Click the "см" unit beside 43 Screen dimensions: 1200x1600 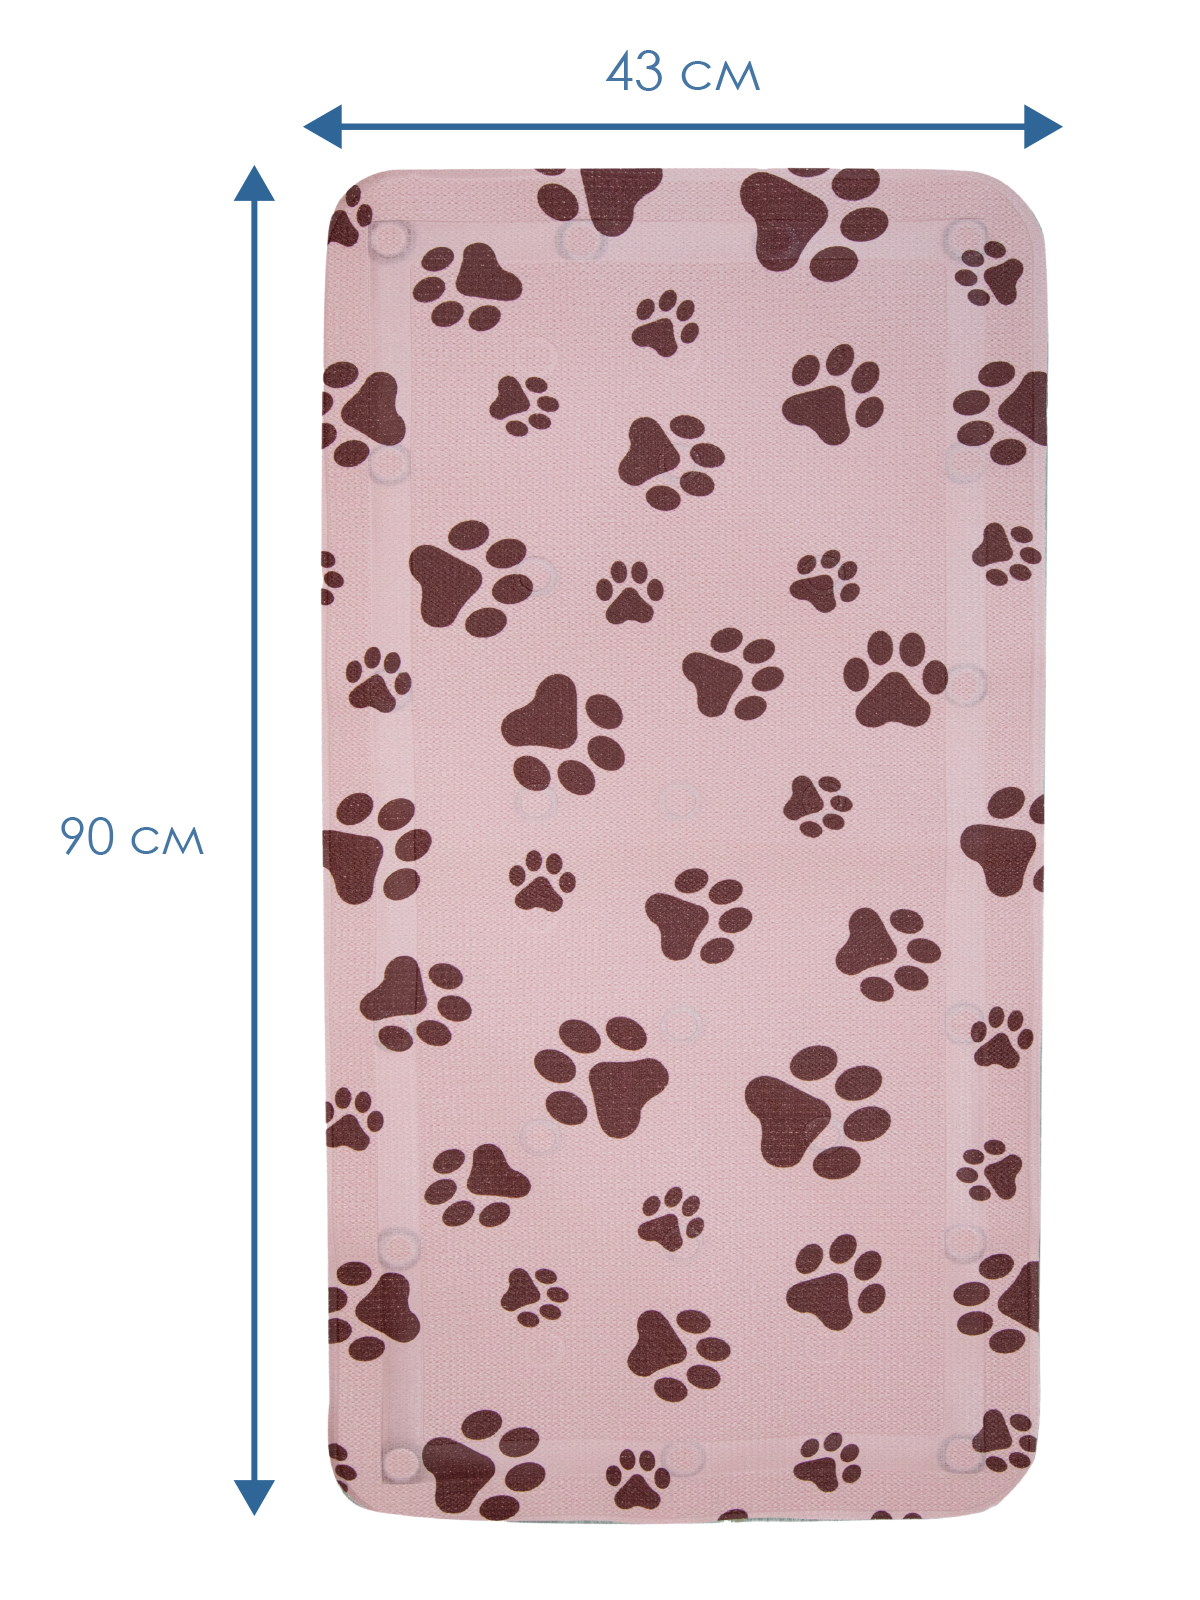(720, 76)
